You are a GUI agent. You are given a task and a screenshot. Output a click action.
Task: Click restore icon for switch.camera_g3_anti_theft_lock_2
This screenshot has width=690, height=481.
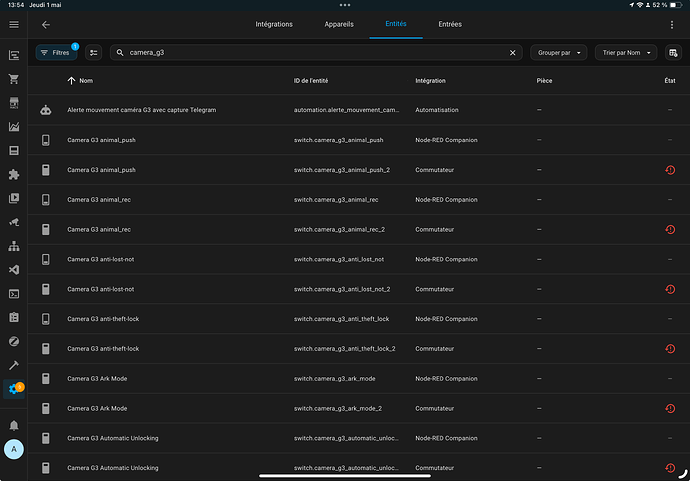pos(670,349)
